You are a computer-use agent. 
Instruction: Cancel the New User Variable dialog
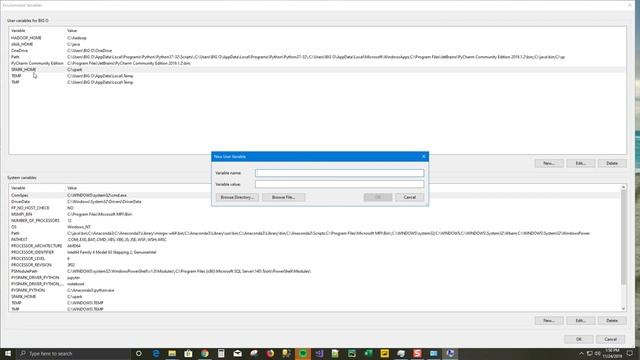pos(409,197)
